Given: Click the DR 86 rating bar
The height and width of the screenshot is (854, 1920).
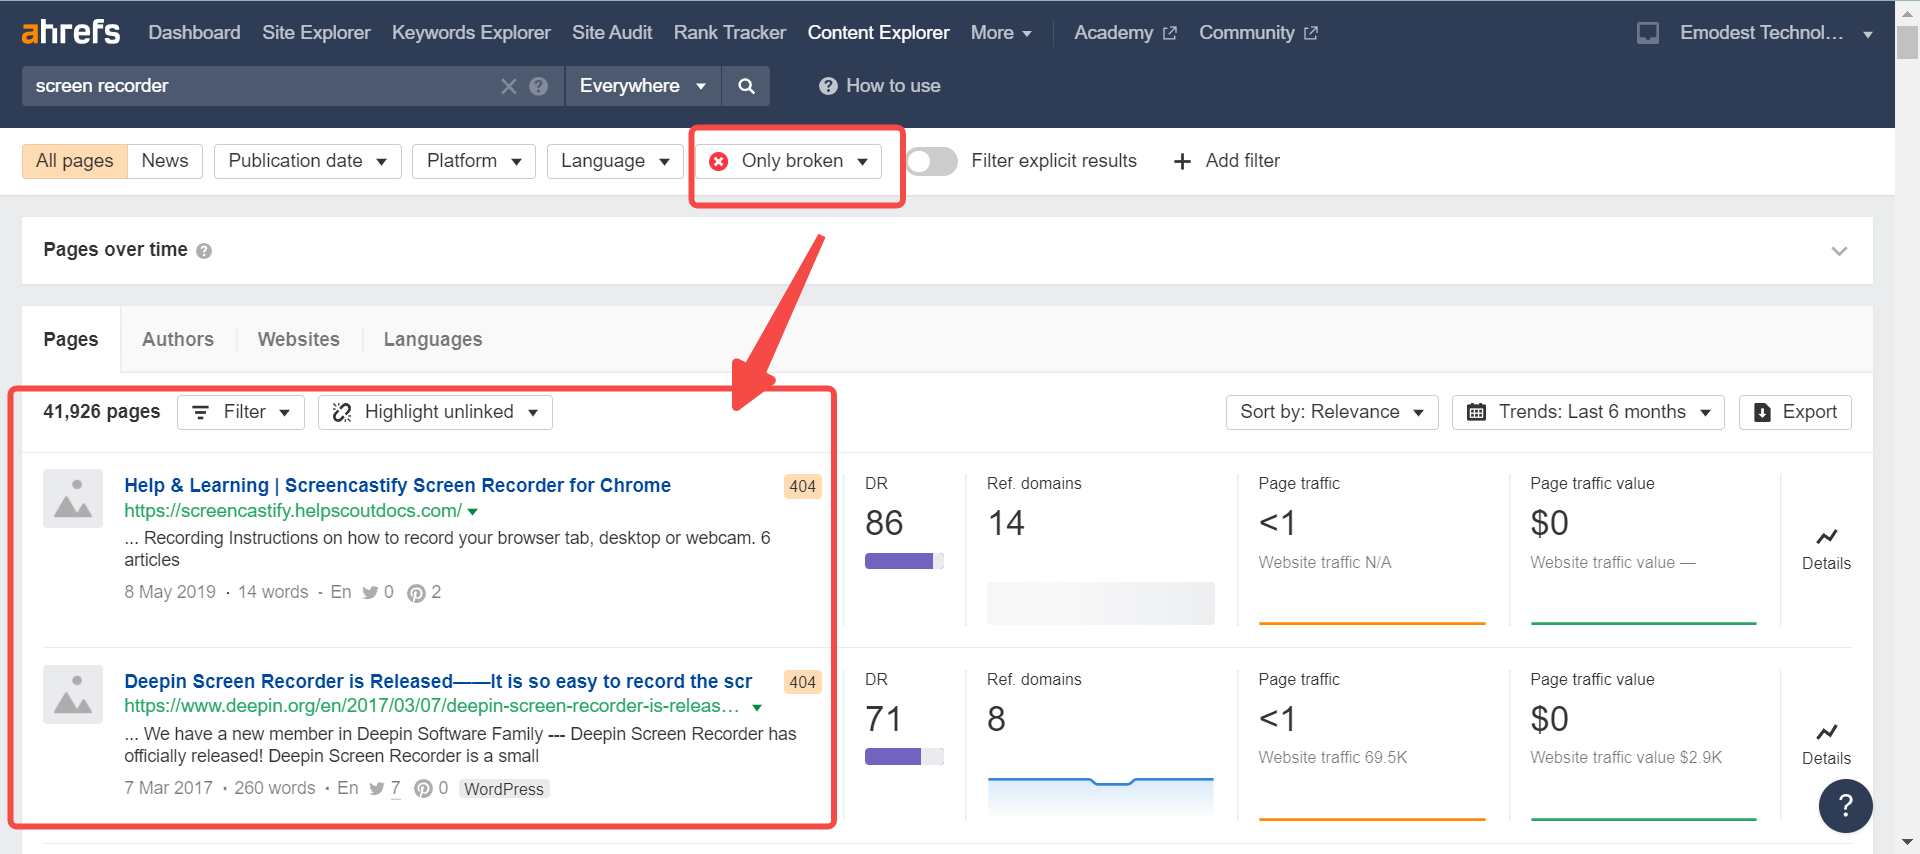Looking at the screenshot, I should pyautogui.click(x=904, y=561).
